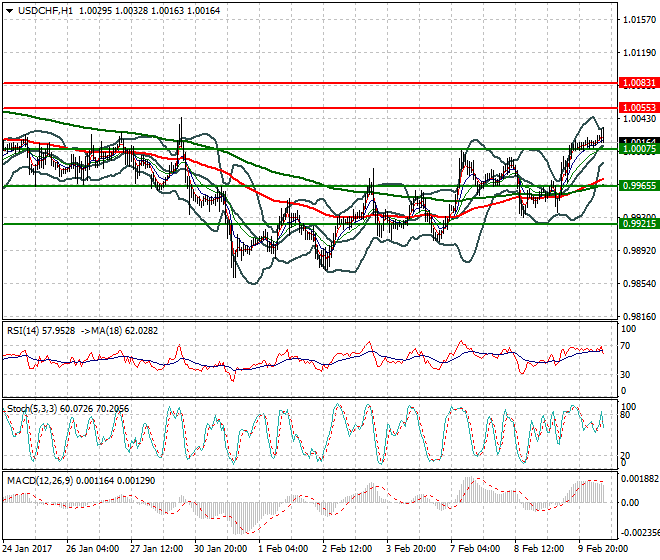The image size is (660, 560).
Task: Open the chart menu triangle beside USDCHF,H1
Action: coord(10,11)
